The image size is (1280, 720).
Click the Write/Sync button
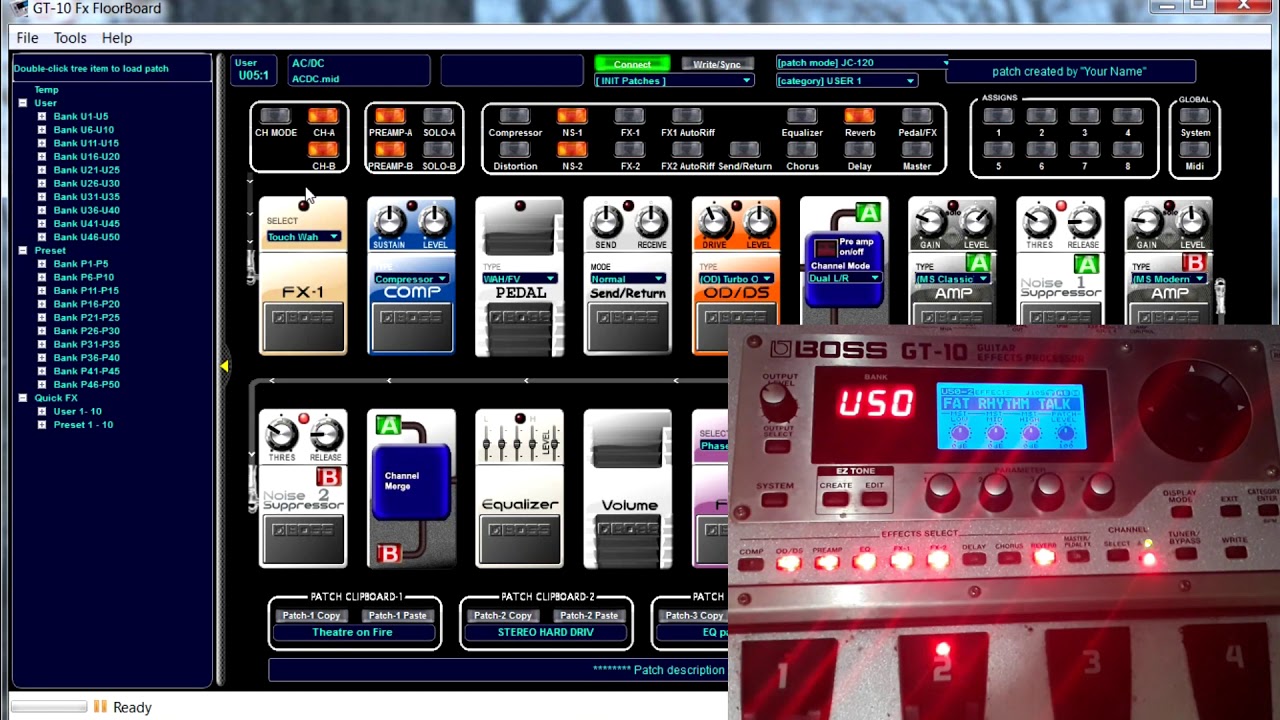(717, 64)
